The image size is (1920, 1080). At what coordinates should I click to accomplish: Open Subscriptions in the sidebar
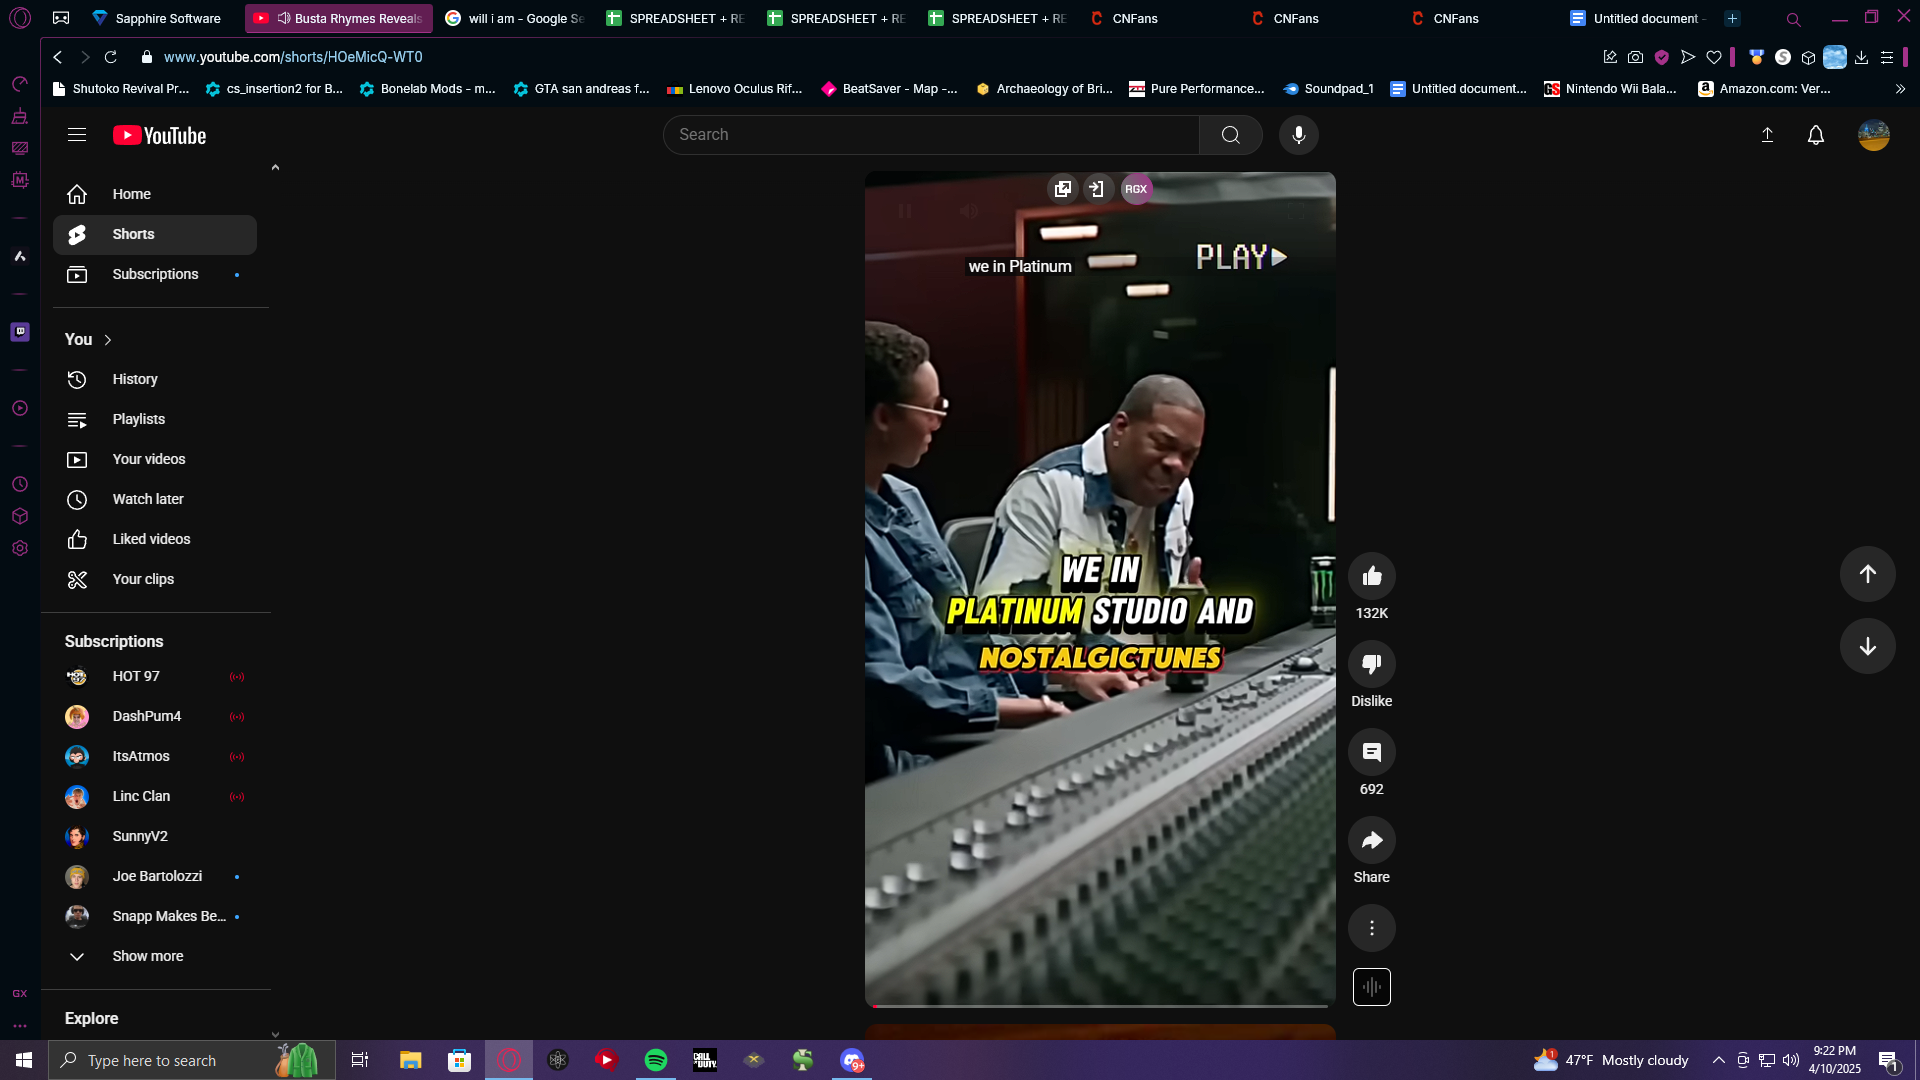tap(155, 274)
